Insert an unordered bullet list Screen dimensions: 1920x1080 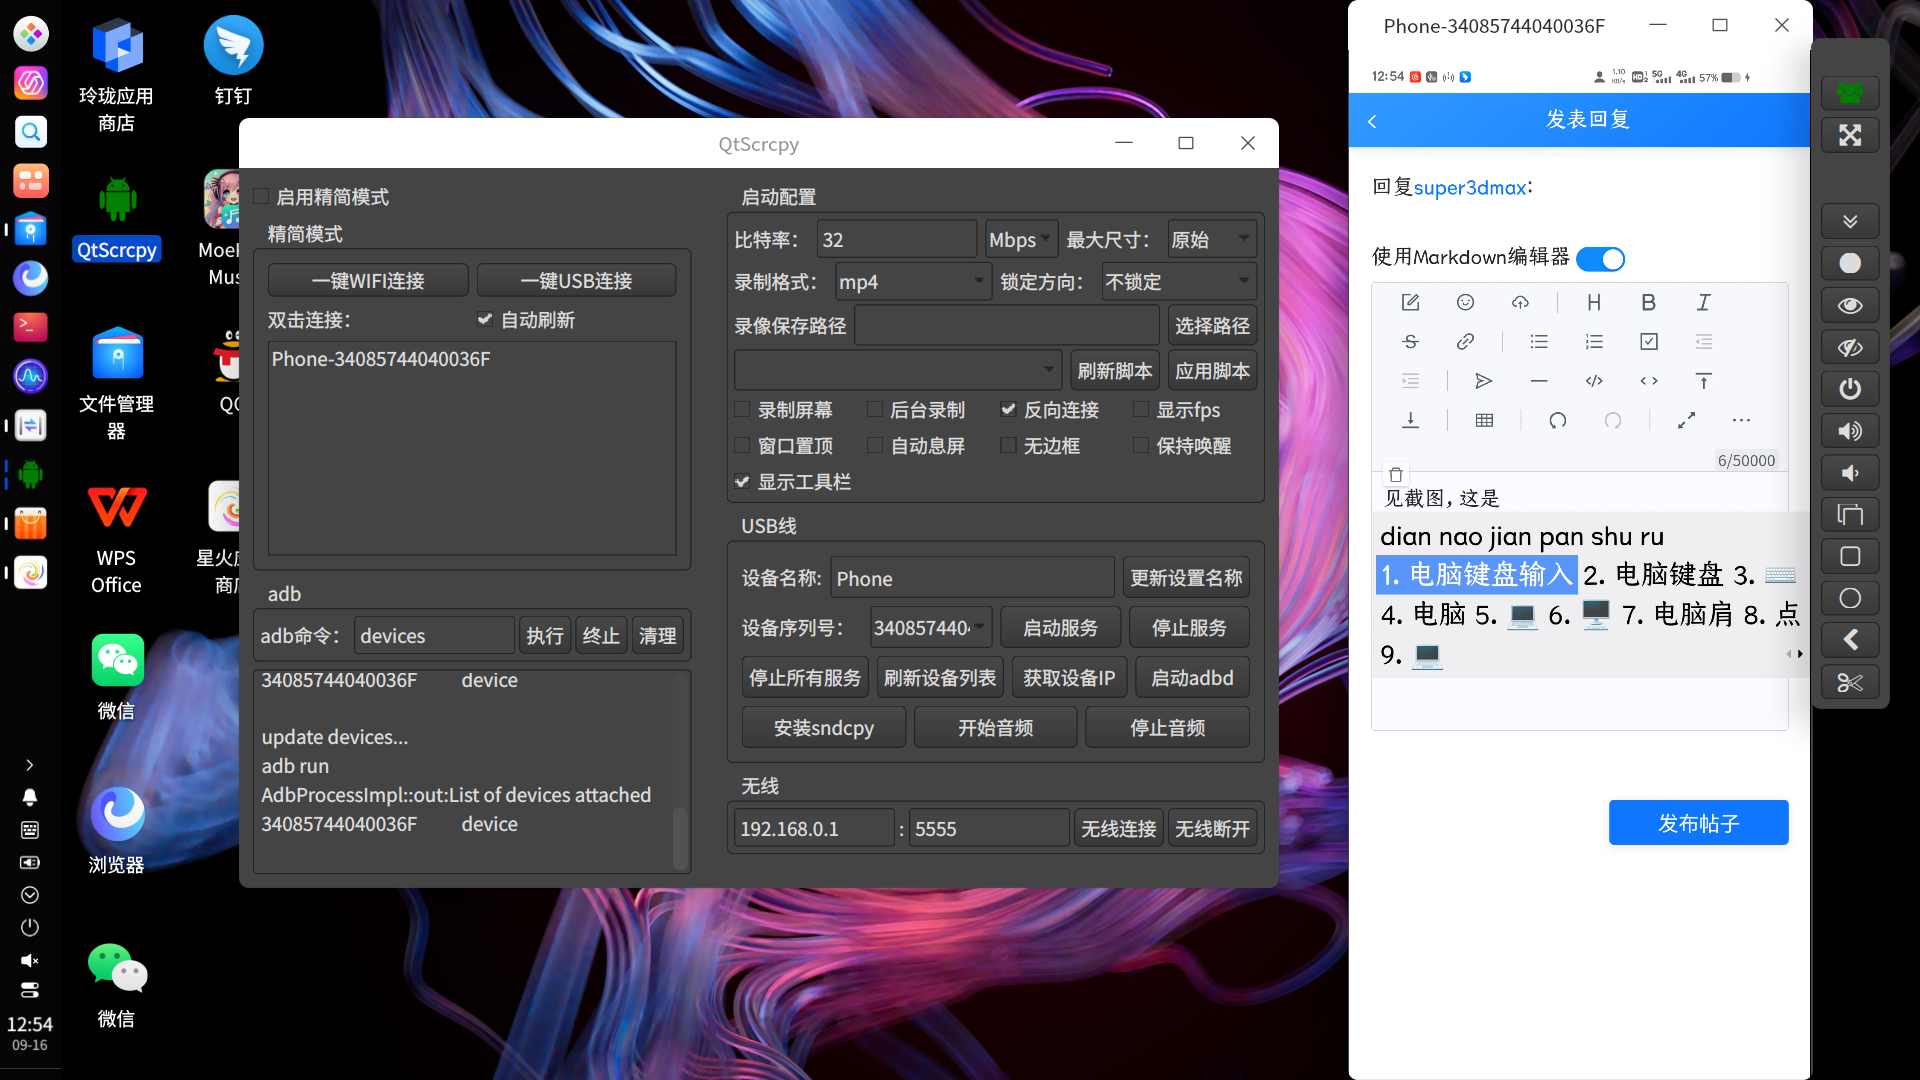(x=1539, y=341)
